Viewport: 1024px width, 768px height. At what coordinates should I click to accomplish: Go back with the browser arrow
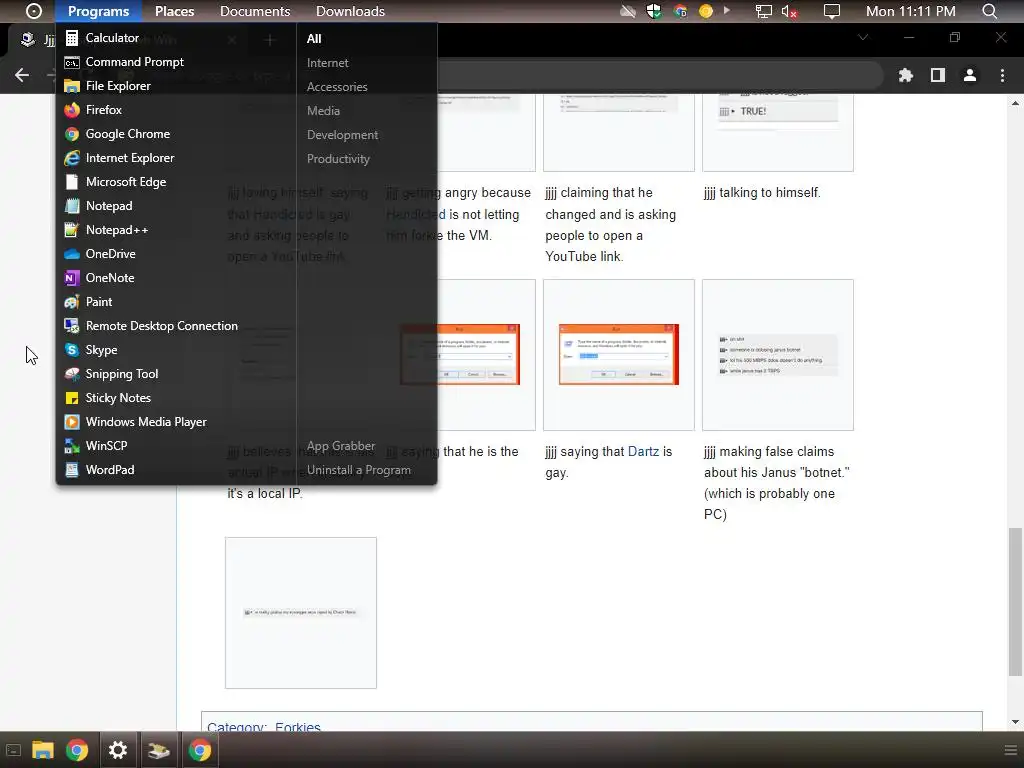(22, 75)
